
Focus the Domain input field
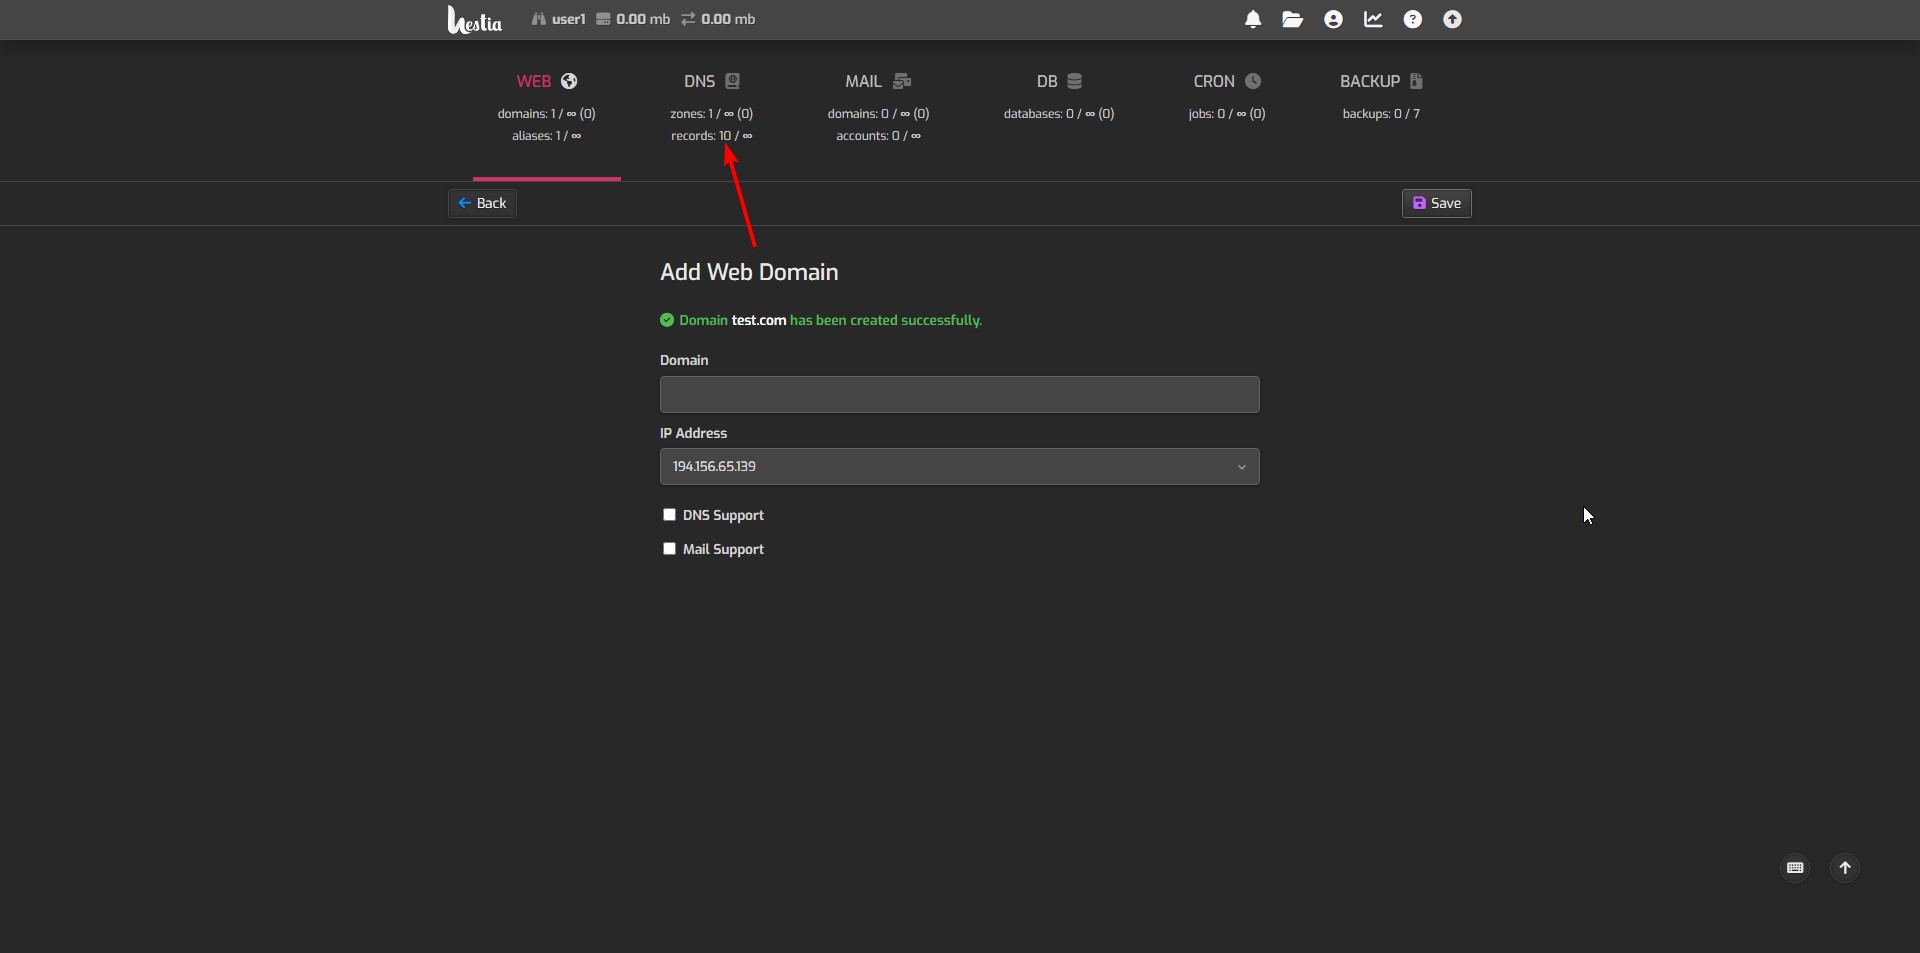[959, 395]
